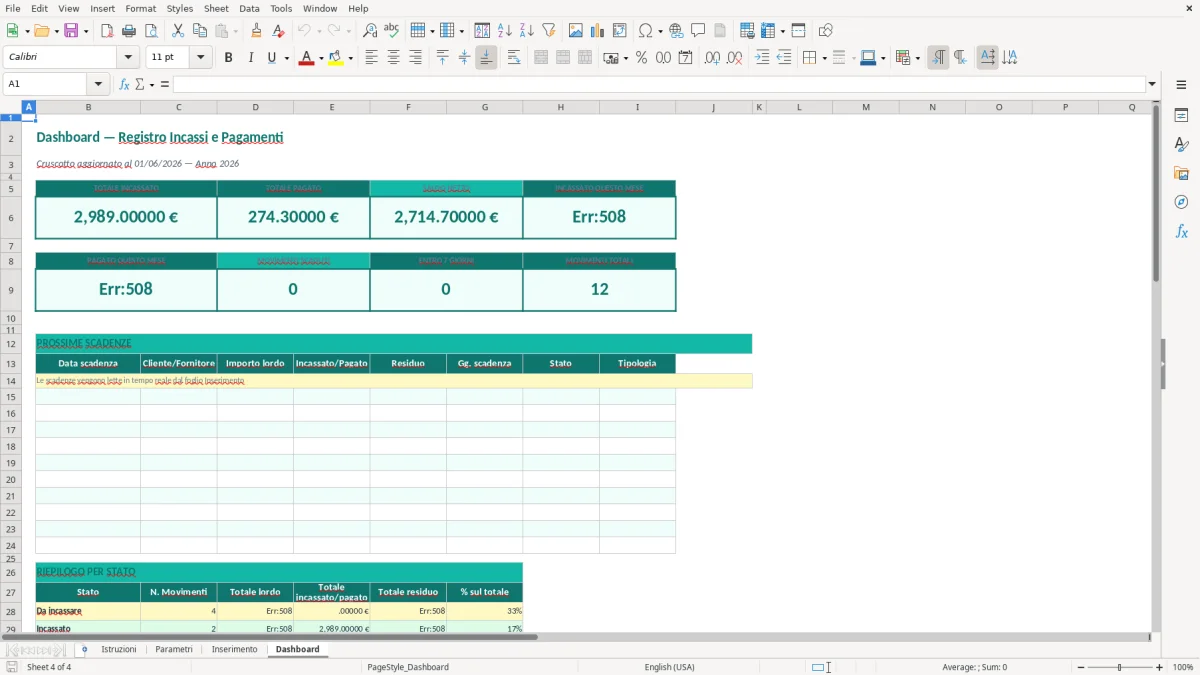Click the 100% zoom level

tap(1183, 667)
